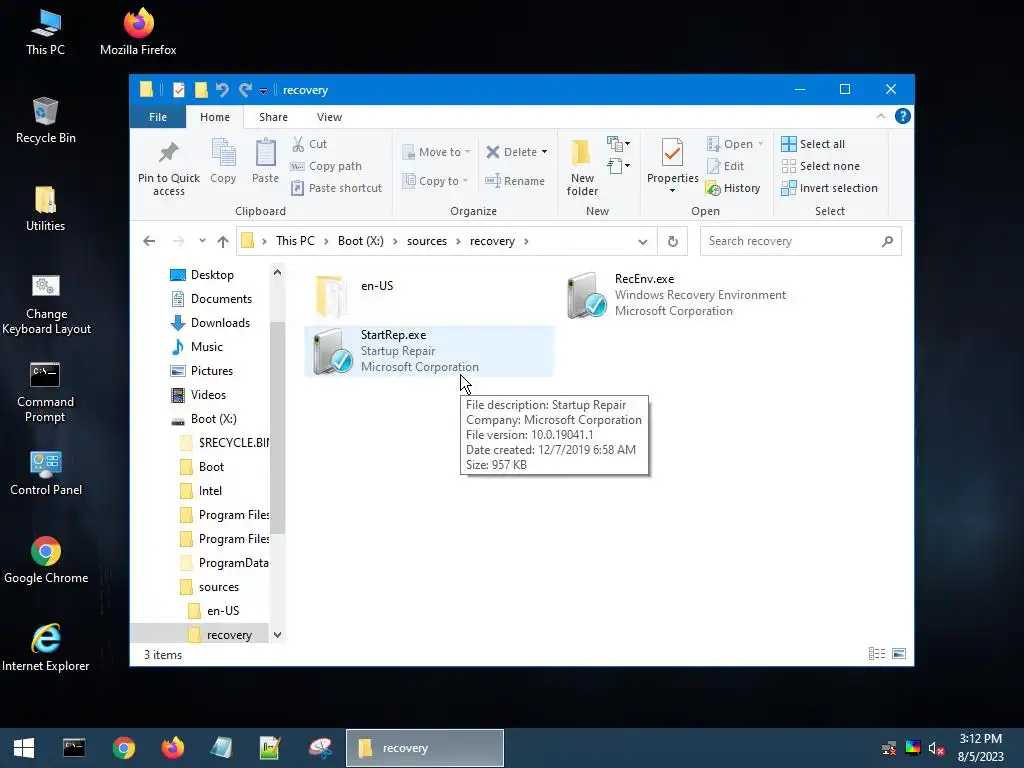1024x768 pixels.
Task: Refresh the recovery folder view
Action: click(x=673, y=242)
